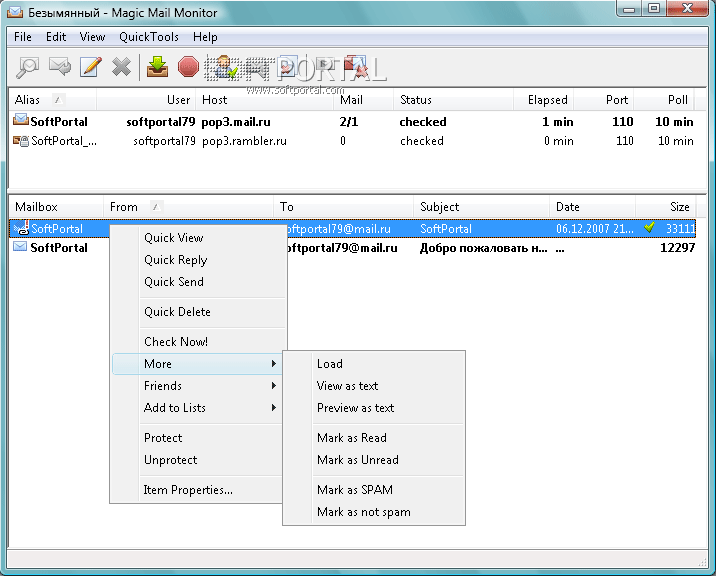The height and width of the screenshot is (576, 716).
Task: Open the QuickTools menu
Action: coord(149,37)
